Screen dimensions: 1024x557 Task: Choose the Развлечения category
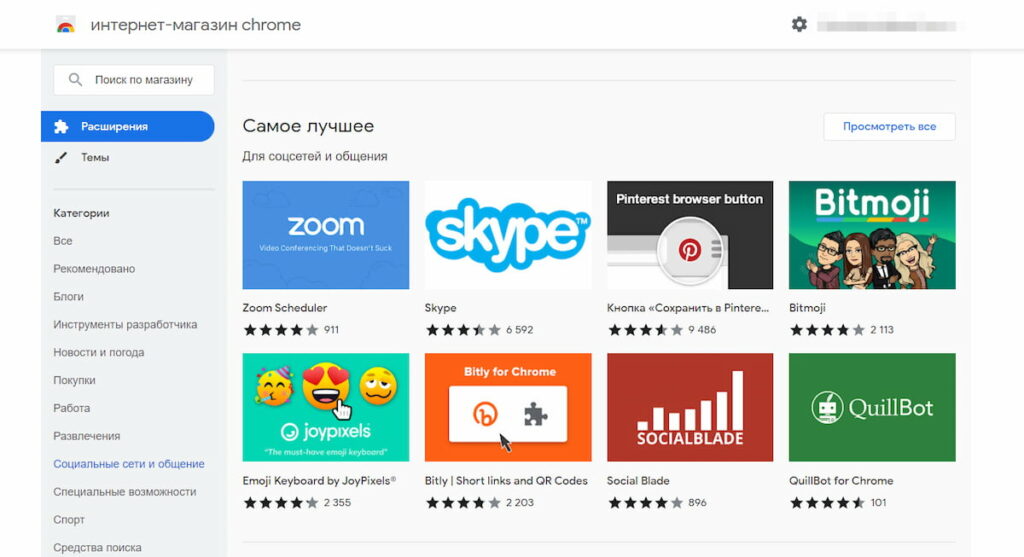86,436
